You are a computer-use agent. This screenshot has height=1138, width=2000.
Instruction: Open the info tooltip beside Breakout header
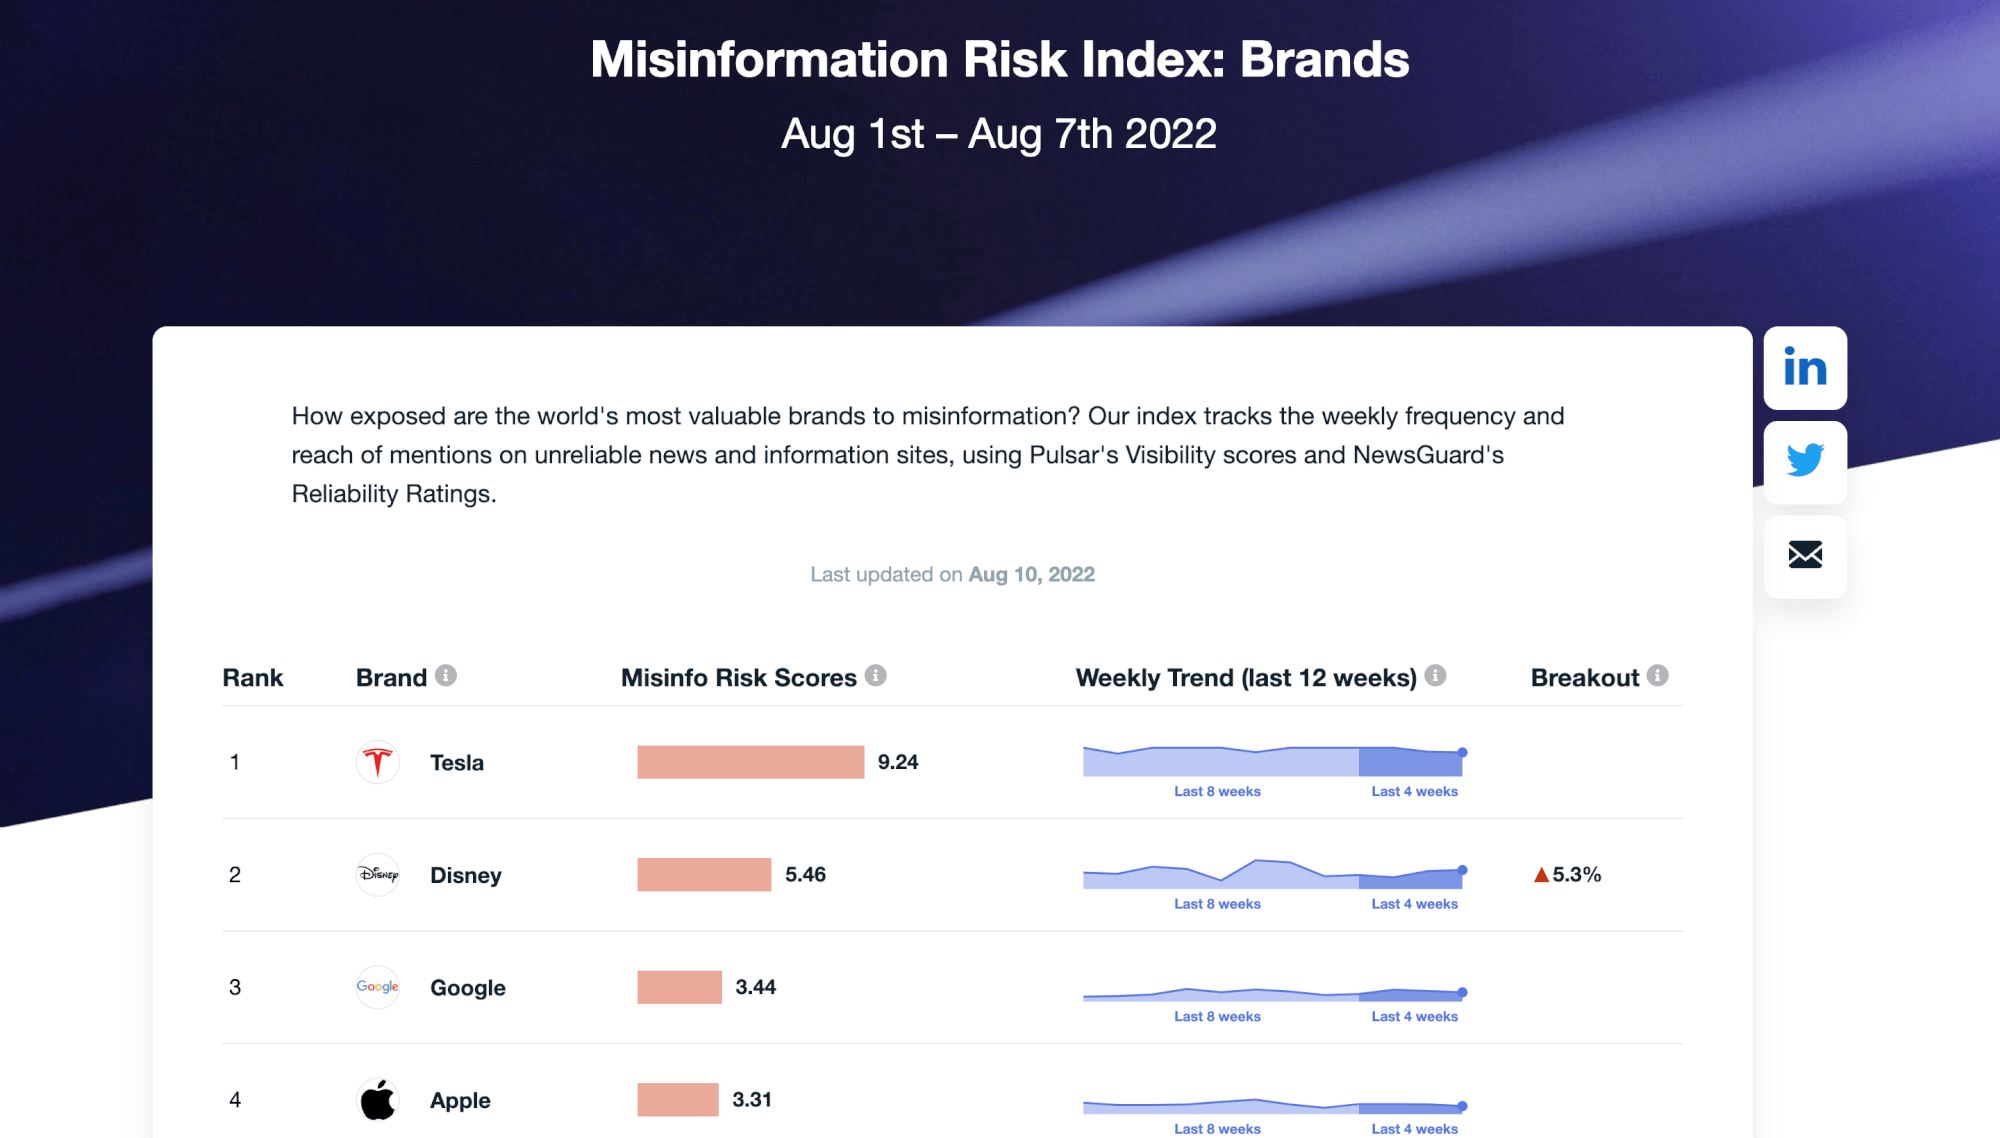pyautogui.click(x=1659, y=674)
